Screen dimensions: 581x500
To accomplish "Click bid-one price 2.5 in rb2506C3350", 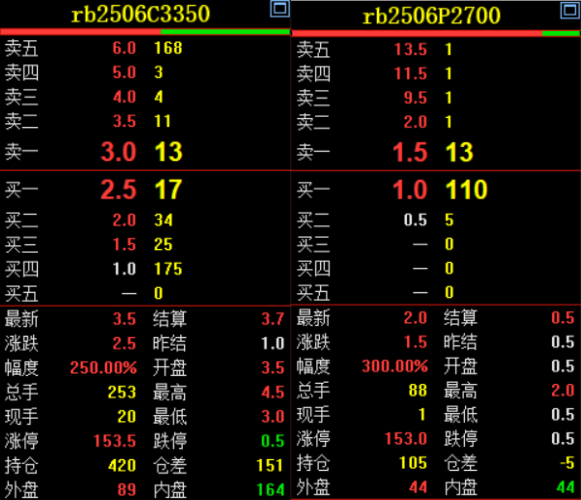I will 119,189.
